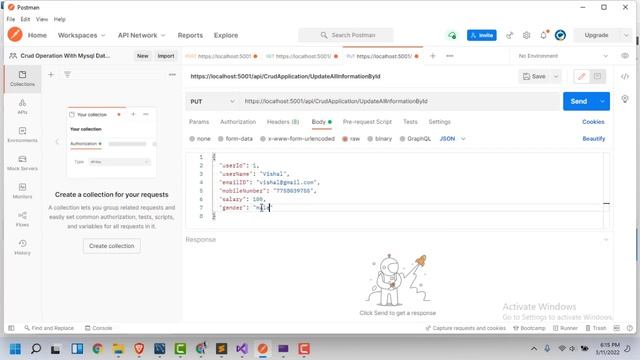Image resolution: width=640 pixels, height=360 pixels.
Task: Click the pencil edit icon beside Save
Action: click(582, 76)
